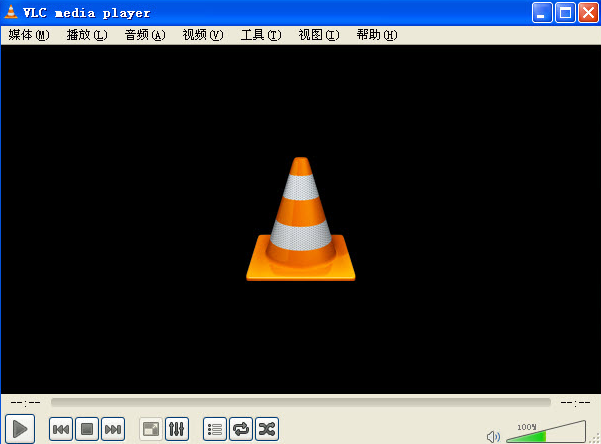Viewport: 601px width, 444px height.
Task: Open extended settings equalizer icon
Action: click(x=177, y=429)
